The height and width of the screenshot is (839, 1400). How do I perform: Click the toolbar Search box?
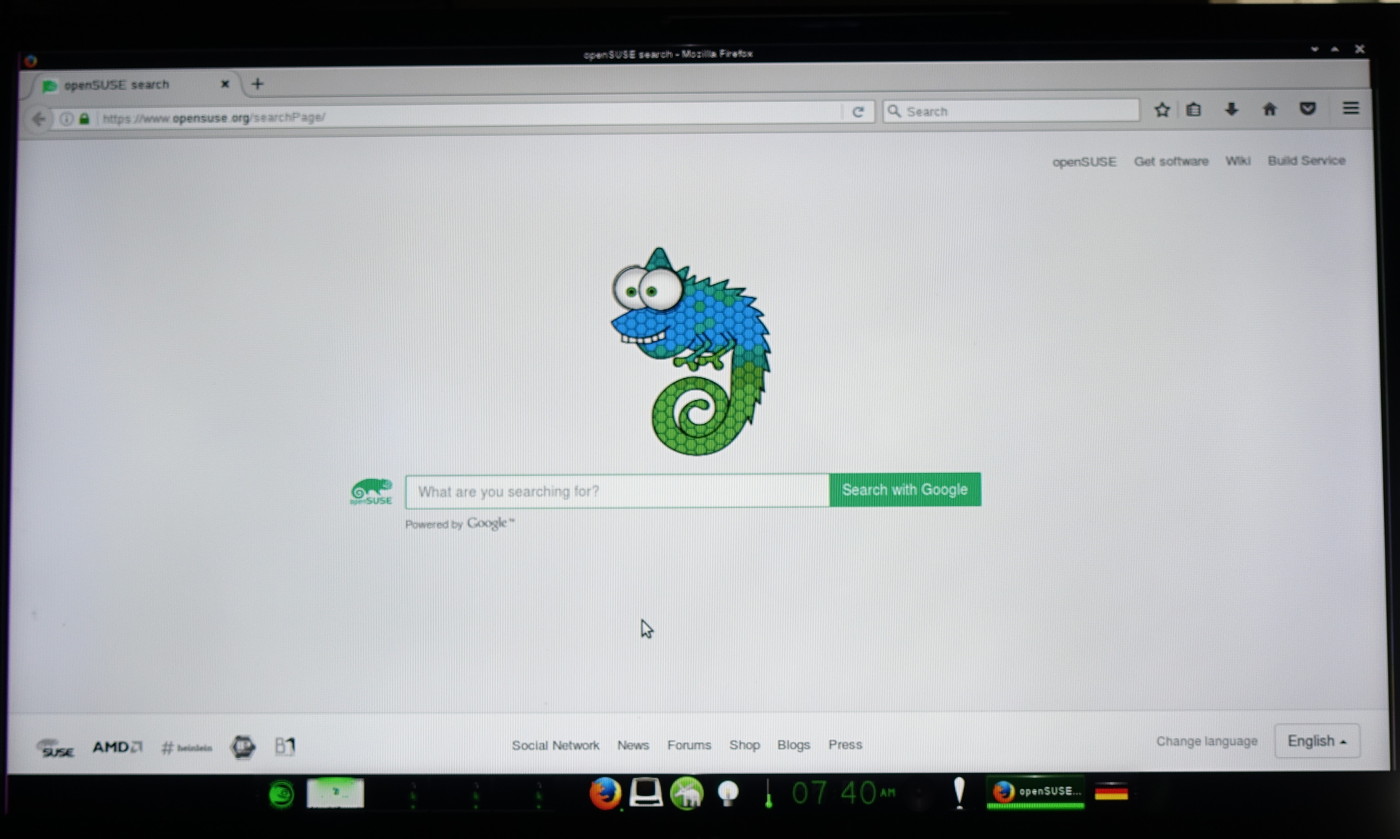coord(1010,111)
